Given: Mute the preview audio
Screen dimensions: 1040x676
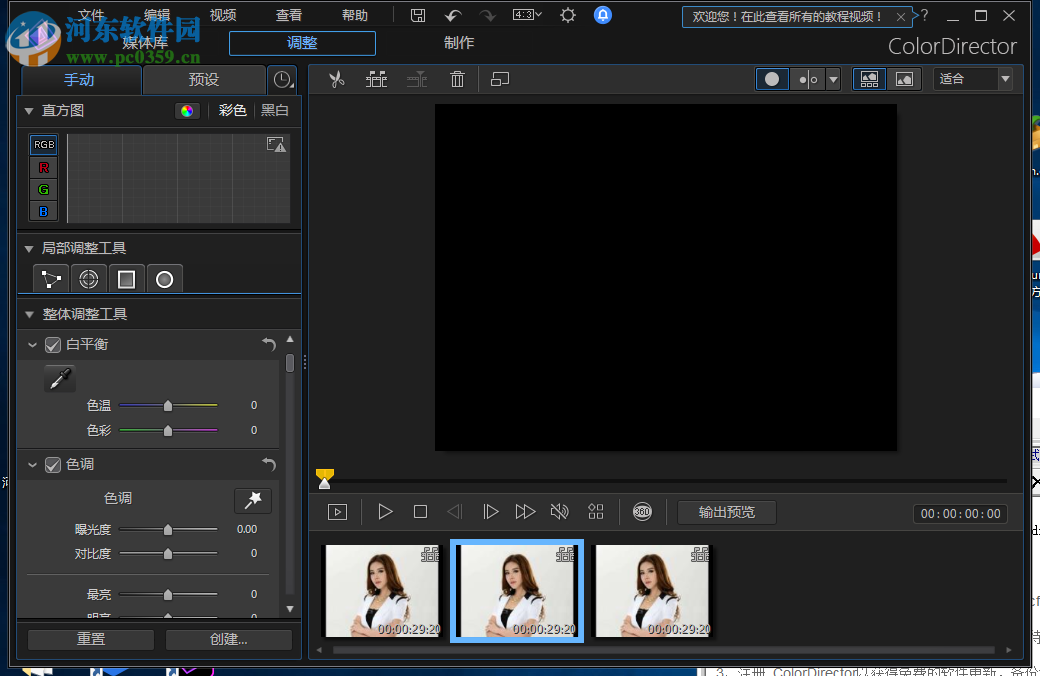Looking at the screenshot, I should coord(559,511).
